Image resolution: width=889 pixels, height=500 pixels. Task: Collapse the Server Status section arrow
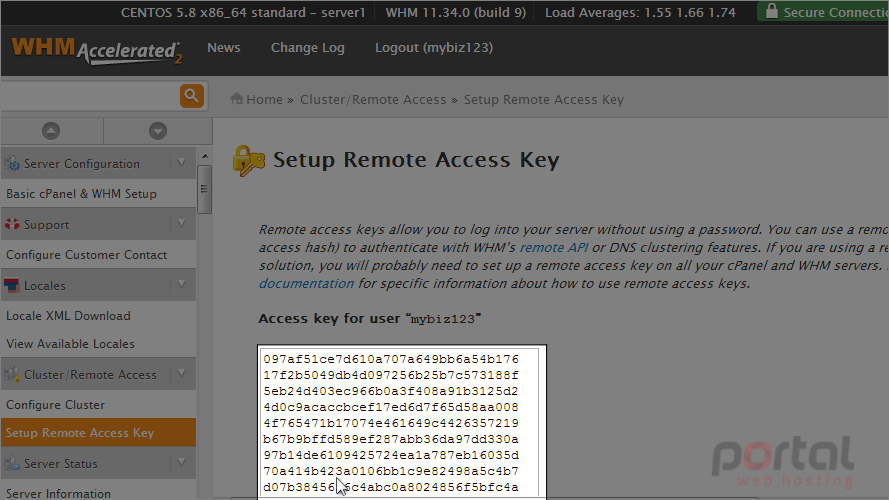[x=181, y=462]
